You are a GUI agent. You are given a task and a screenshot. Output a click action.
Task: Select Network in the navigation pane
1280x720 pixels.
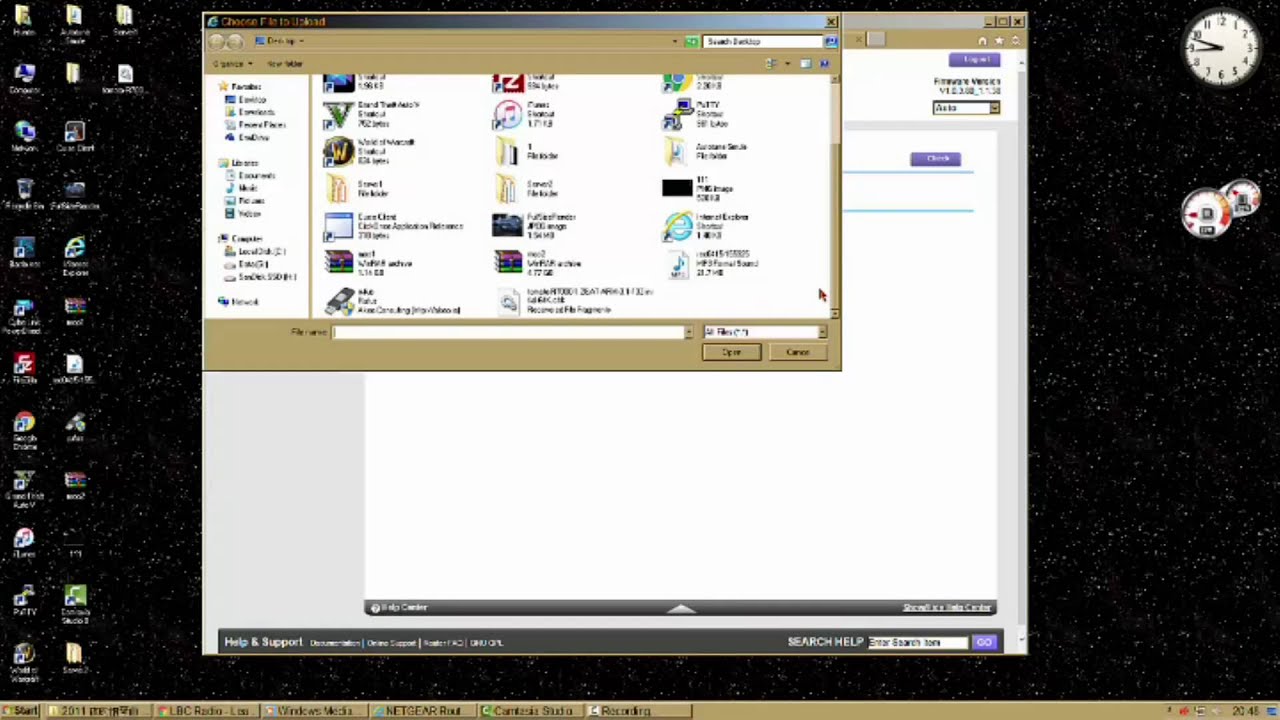[239, 301]
